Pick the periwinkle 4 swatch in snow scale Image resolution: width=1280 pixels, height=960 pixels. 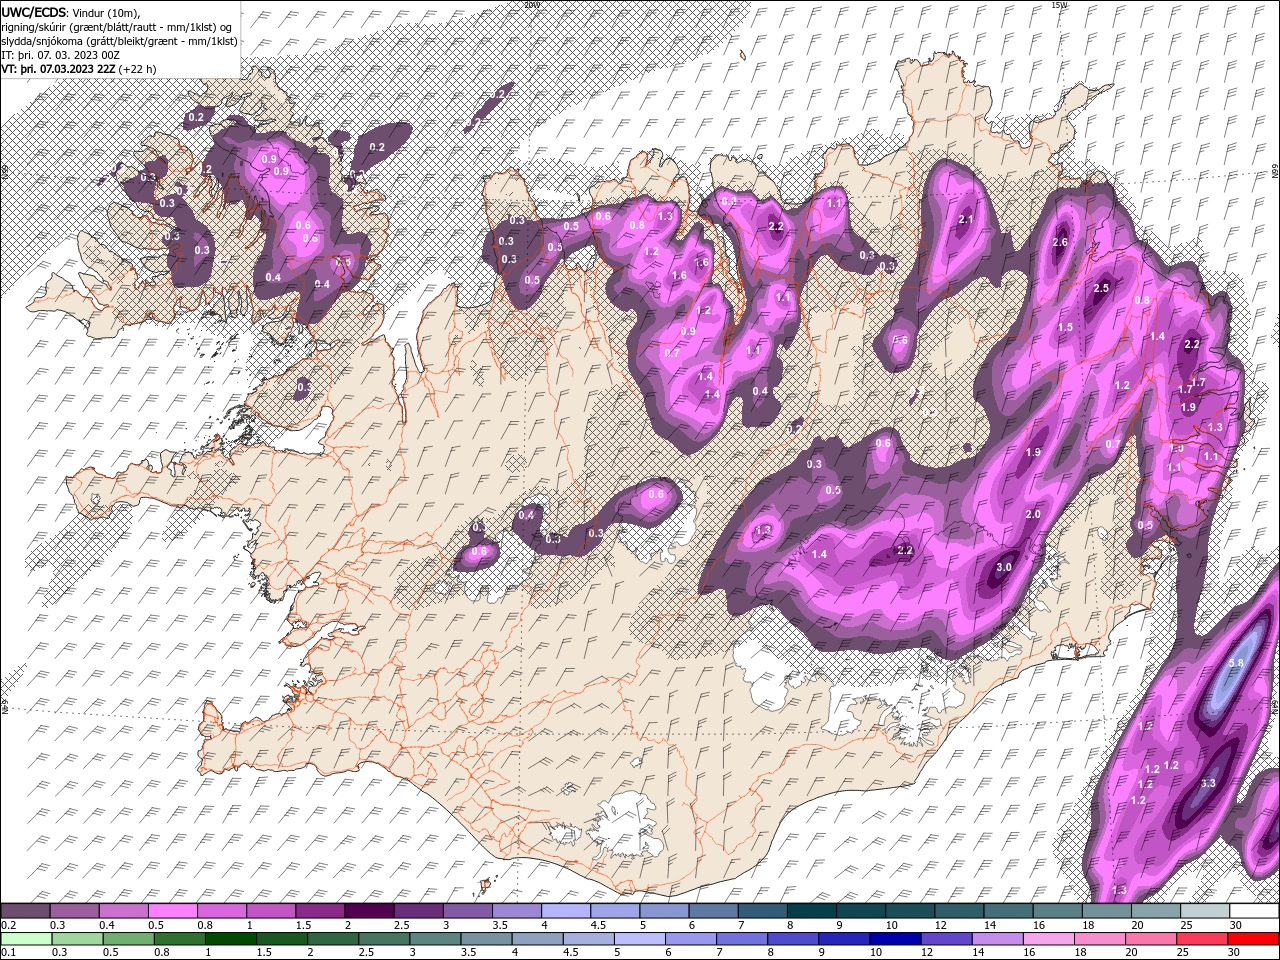pyautogui.click(x=566, y=911)
